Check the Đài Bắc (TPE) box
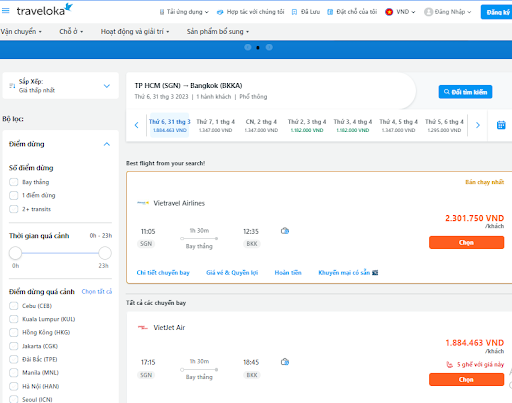Image resolution: width=512 pixels, height=403 pixels. coord(14,359)
